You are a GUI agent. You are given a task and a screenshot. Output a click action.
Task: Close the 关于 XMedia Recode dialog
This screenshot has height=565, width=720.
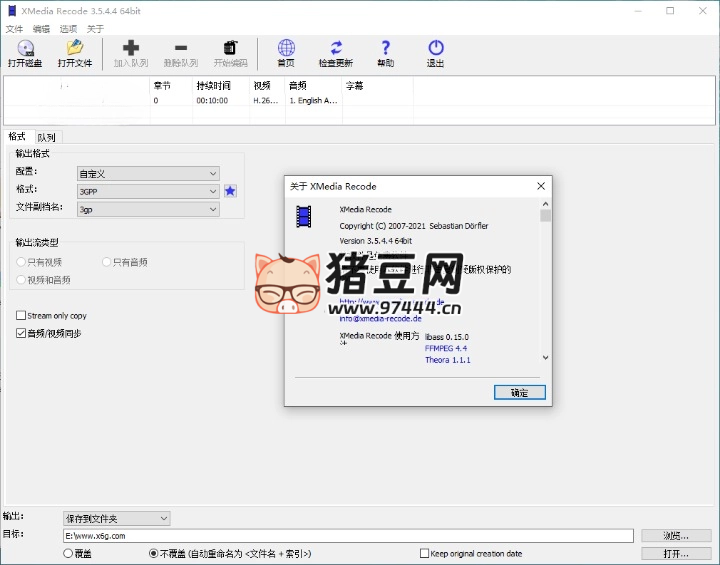(x=541, y=186)
